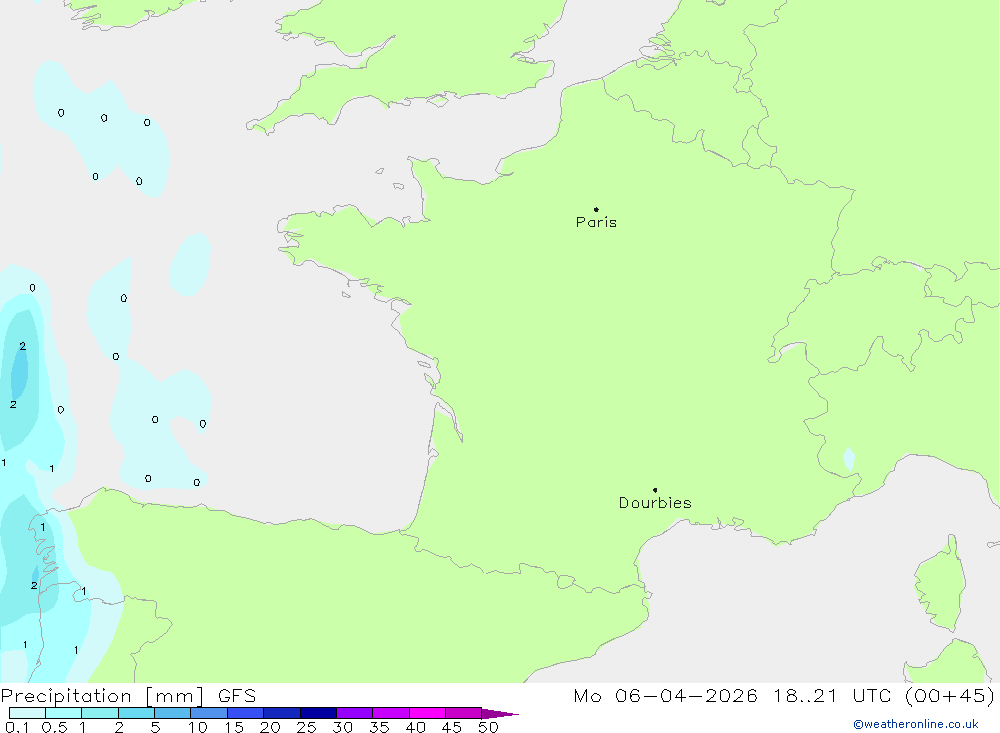
Task: Select the magenta legend swatch above 40
Action: [427, 713]
